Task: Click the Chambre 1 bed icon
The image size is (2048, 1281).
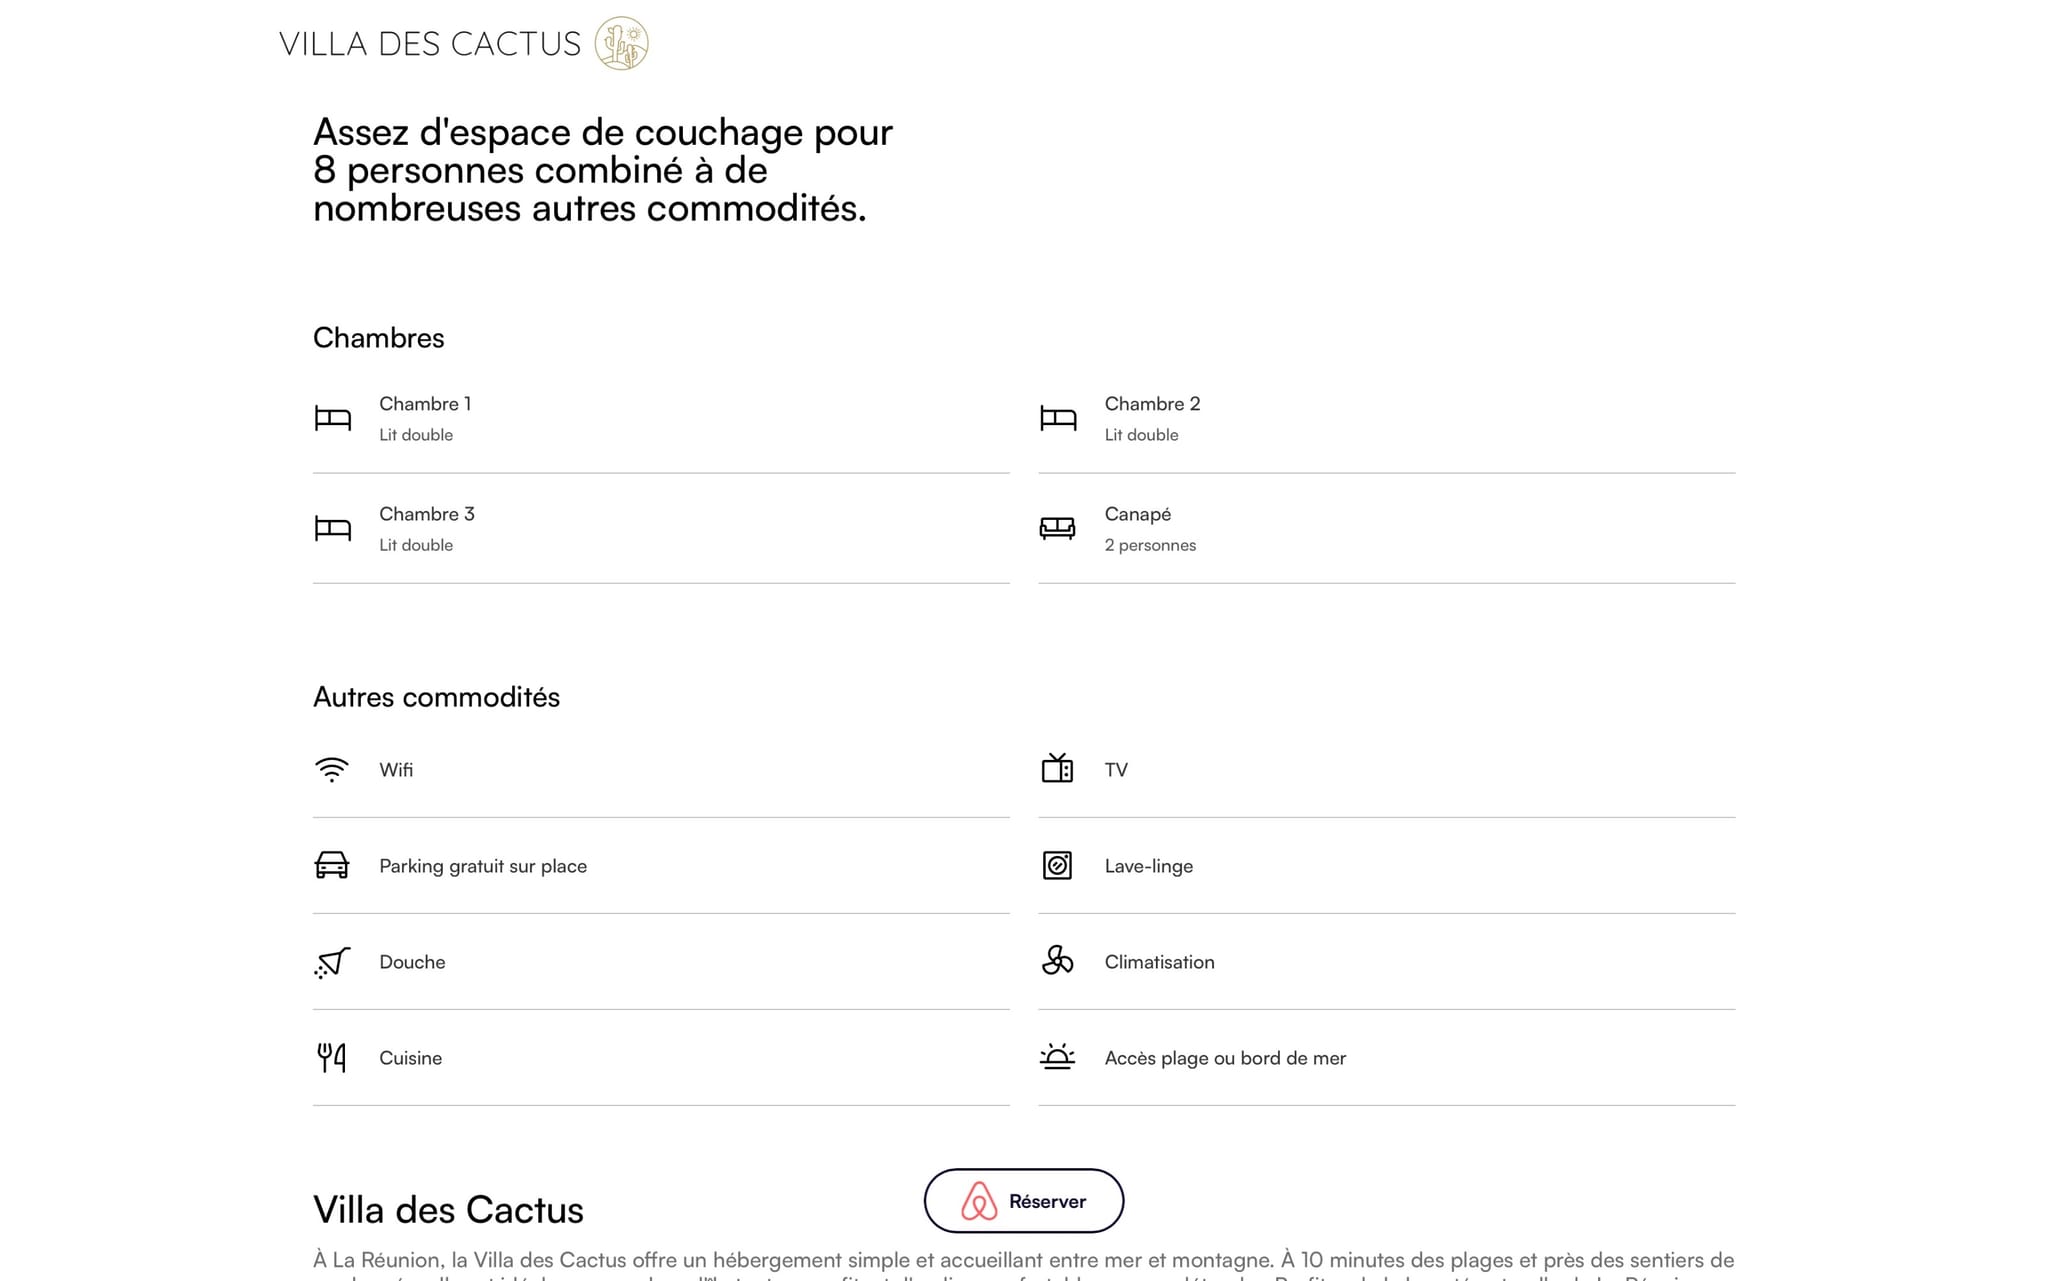Action: tap(333, 418)
